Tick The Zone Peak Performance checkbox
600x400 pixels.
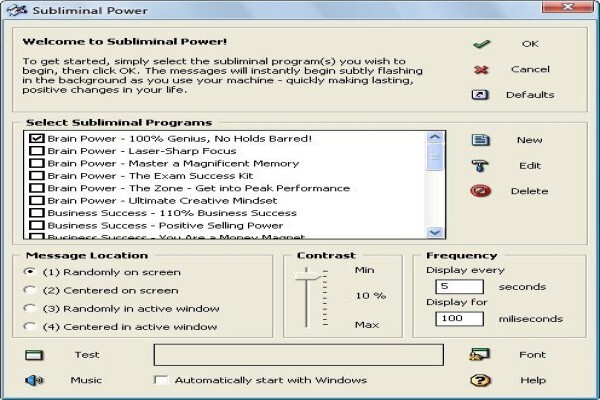(37, 188)
